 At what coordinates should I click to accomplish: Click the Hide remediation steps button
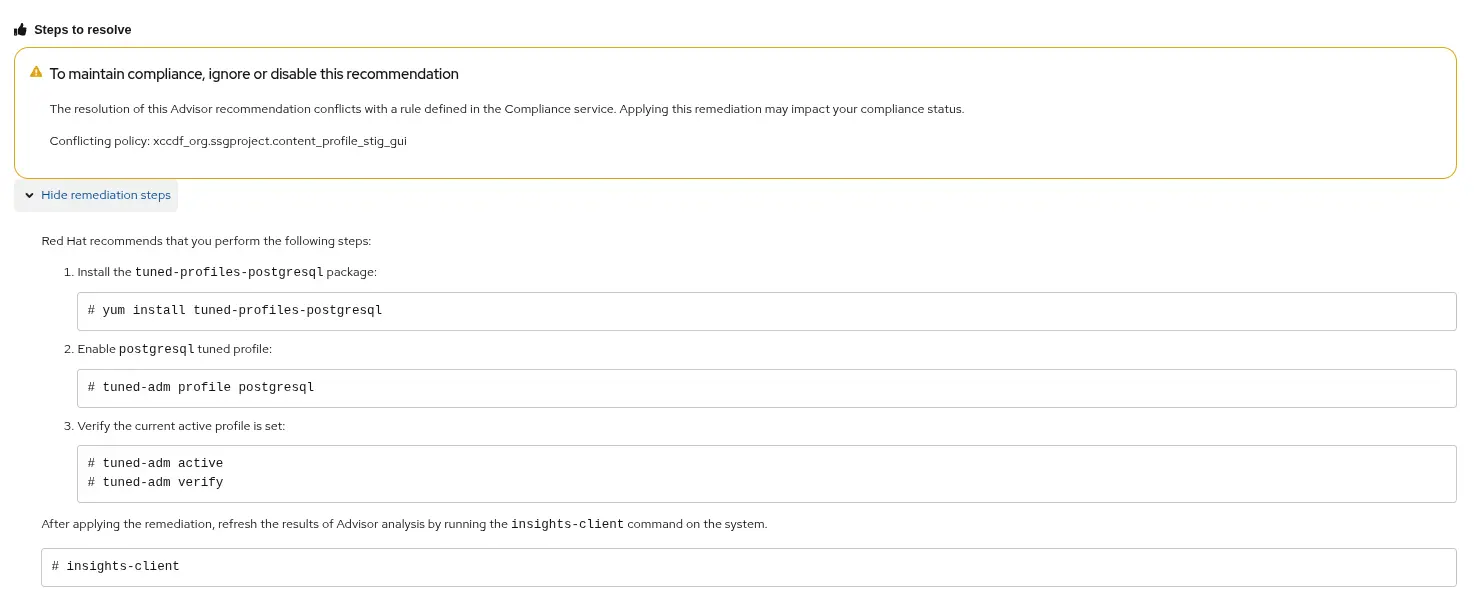pyautogui.click(x=96, y=195)
